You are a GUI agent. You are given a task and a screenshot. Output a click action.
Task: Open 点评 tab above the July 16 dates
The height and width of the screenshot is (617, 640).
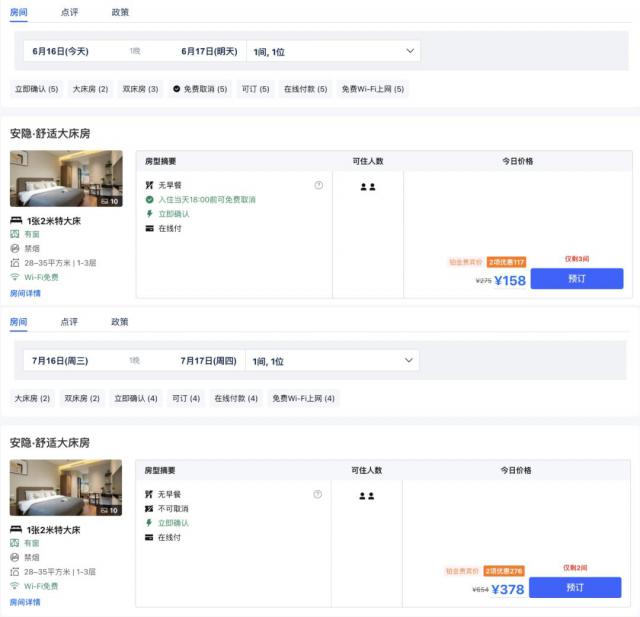[x=69, y=322]
